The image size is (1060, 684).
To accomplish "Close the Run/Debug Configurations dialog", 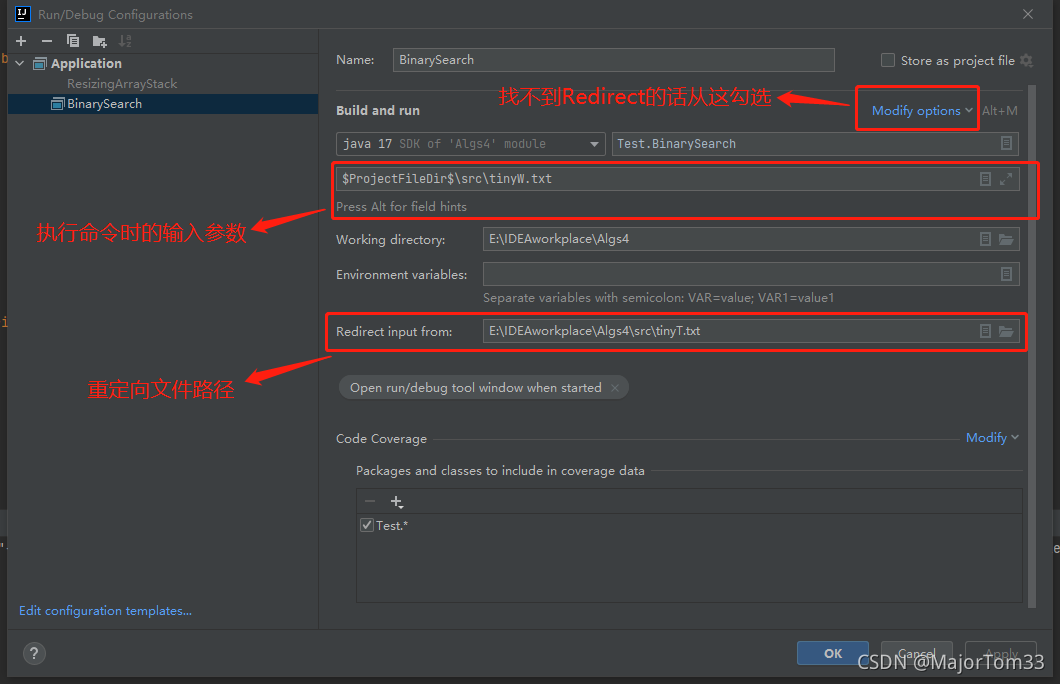I will pyautogui.click(x=1028, y=14).
